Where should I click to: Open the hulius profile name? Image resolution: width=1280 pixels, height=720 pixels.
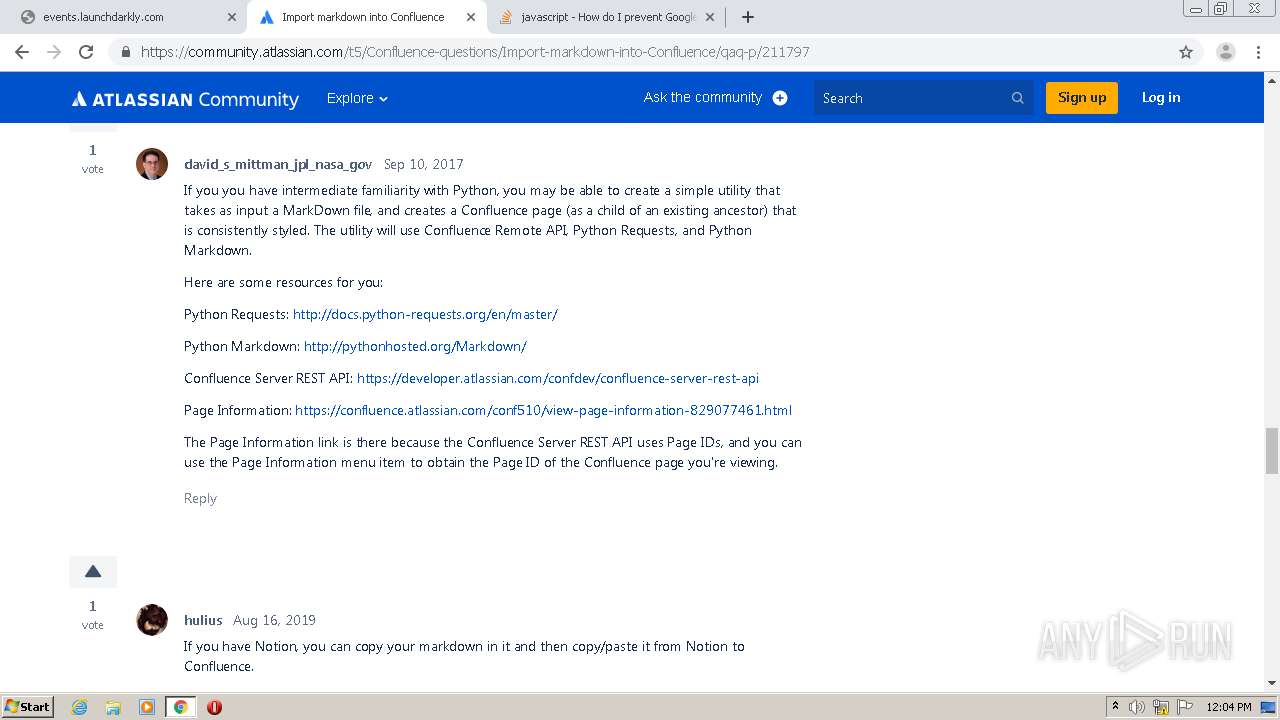click(203, 620)
